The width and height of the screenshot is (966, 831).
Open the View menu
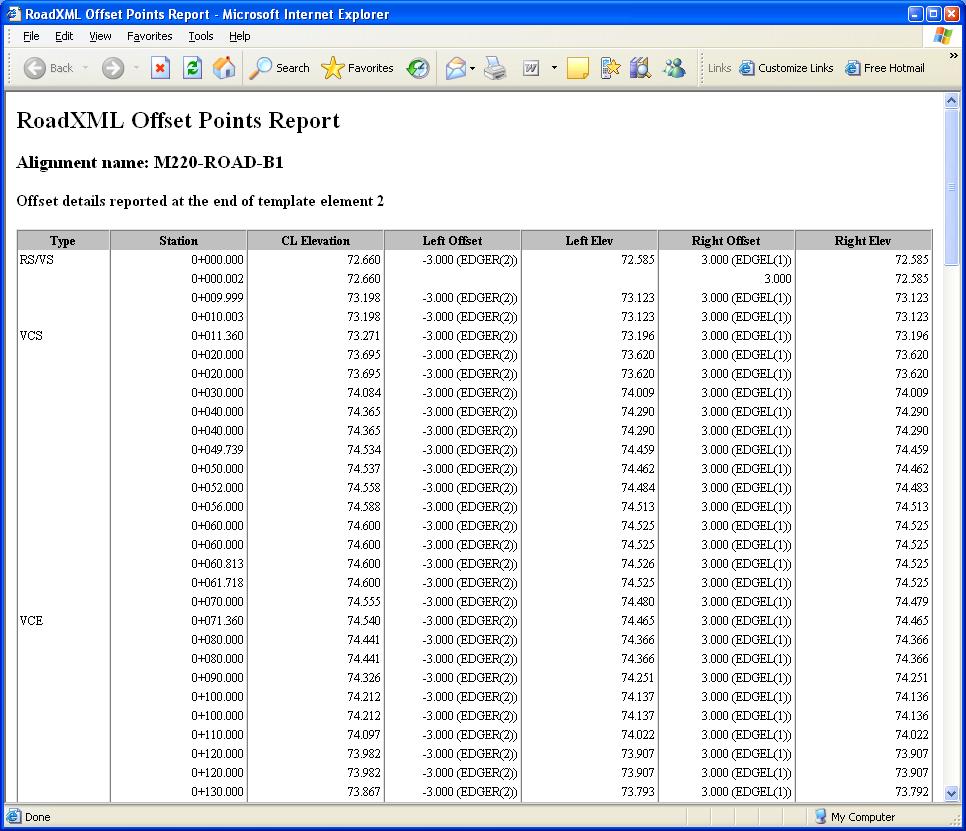[x=100, y=36]
